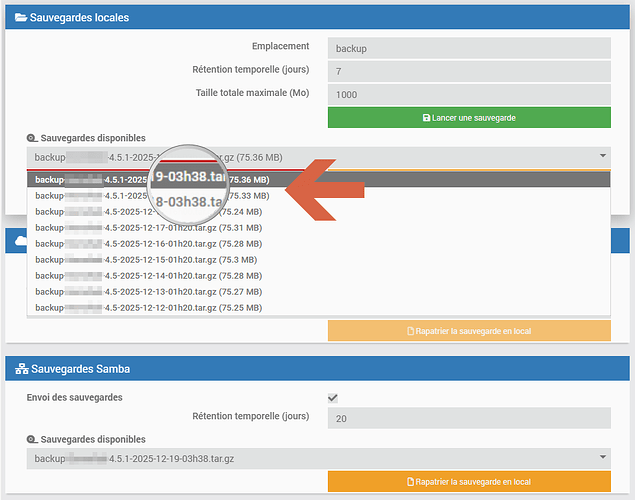Select the backup option sized 75.24 MB
This screenshot has height=500, width=635.
click(319, 212)
